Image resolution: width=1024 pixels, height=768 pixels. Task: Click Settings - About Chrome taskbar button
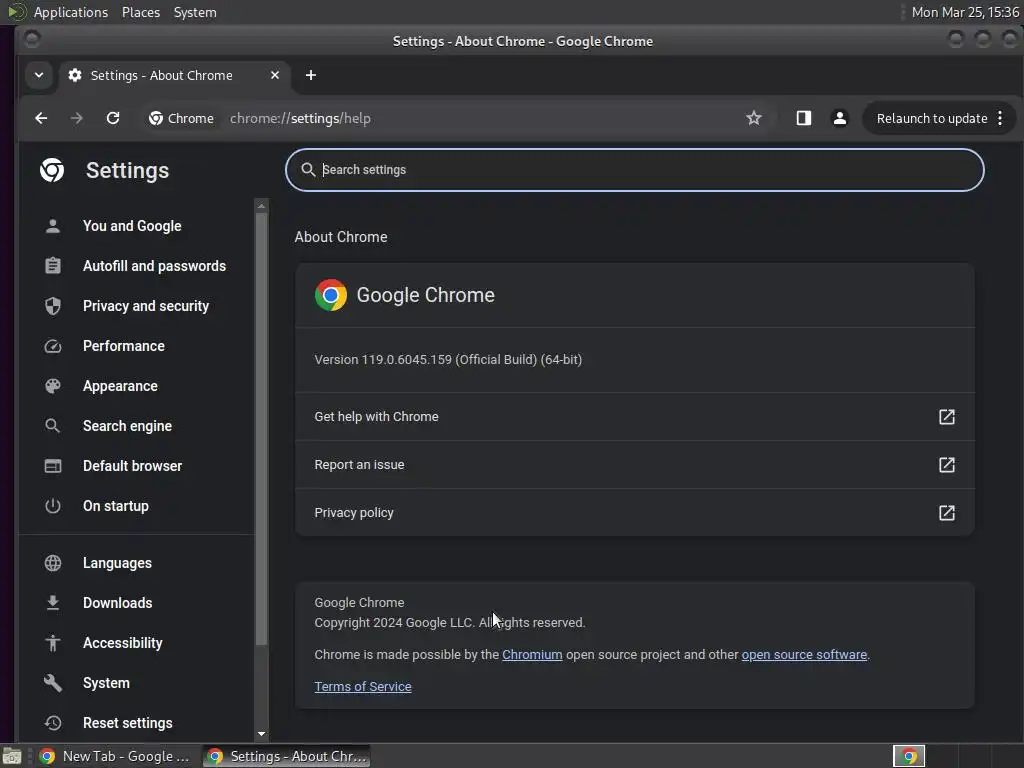coord(287,756)
